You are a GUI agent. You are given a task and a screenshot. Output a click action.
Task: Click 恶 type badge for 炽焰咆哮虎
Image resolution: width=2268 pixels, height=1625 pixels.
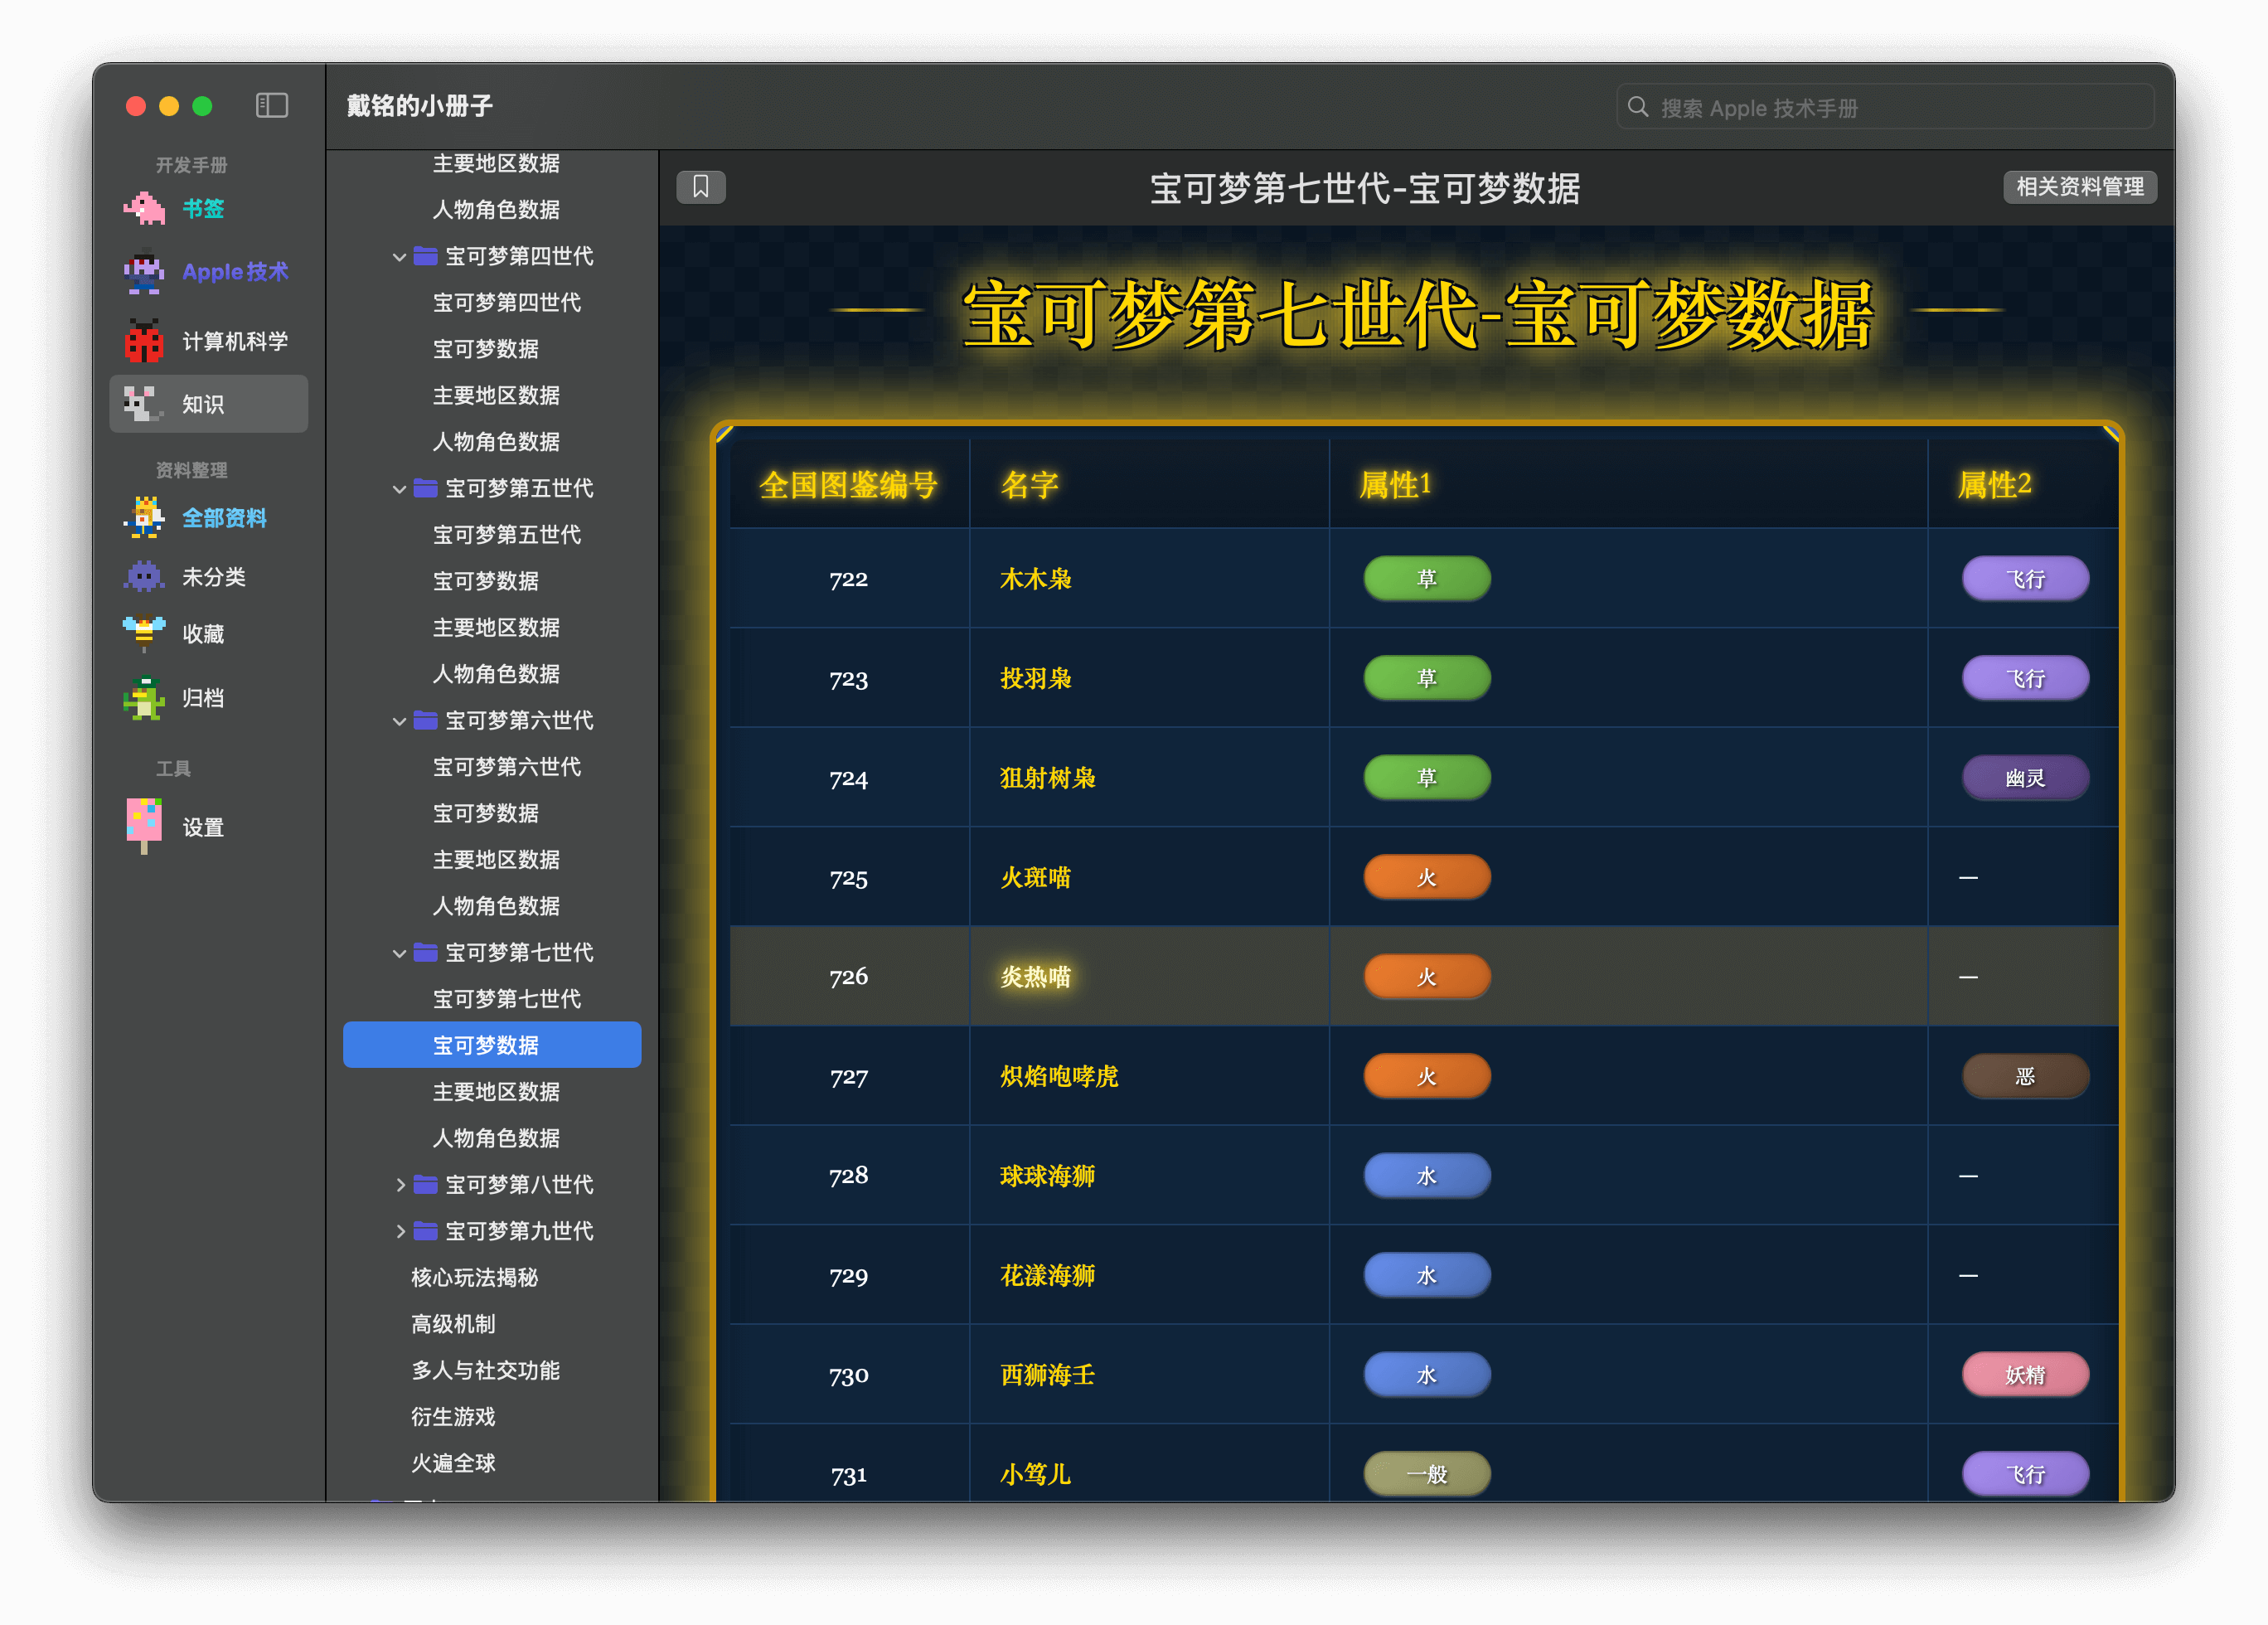click(2025, 1076)
